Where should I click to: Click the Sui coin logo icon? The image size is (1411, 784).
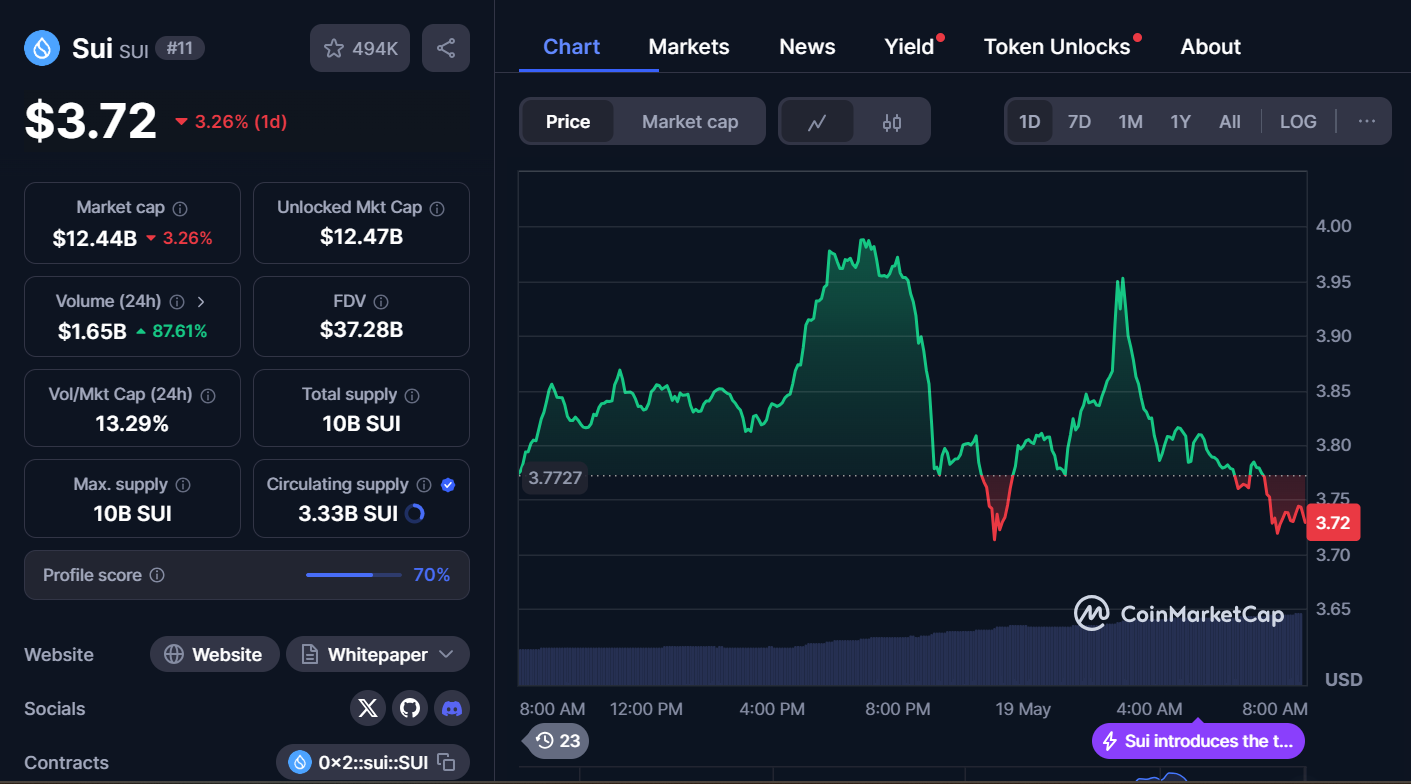tap(42, 48)
